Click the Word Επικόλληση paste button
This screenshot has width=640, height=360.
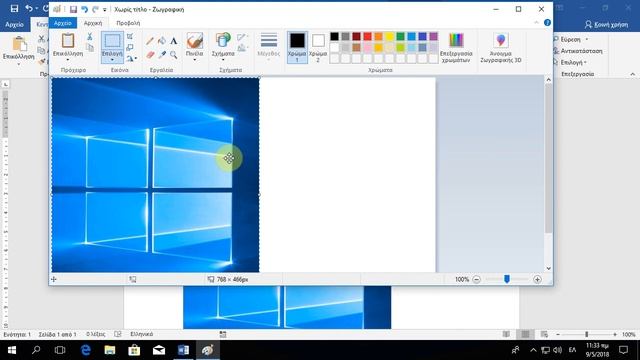(18, 49)
